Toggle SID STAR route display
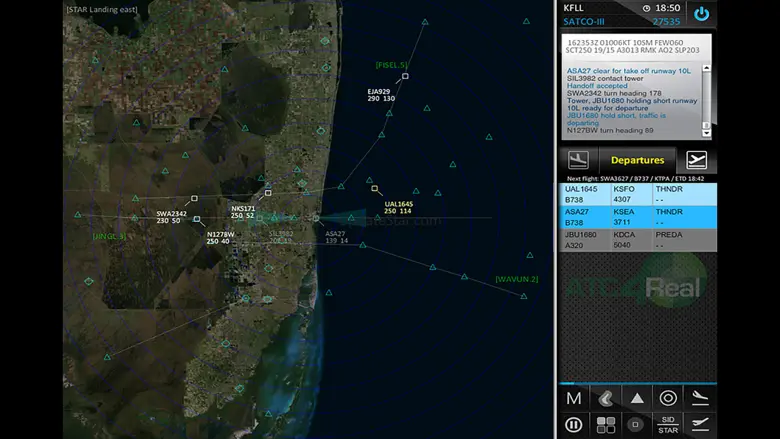Viewport: 780px width, 439px height. click(668, 425)
